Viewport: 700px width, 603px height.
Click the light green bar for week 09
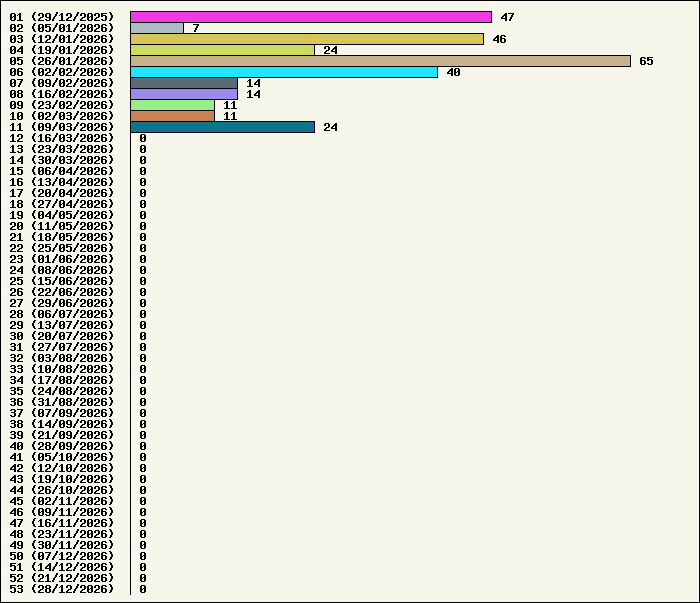(172, 105)
